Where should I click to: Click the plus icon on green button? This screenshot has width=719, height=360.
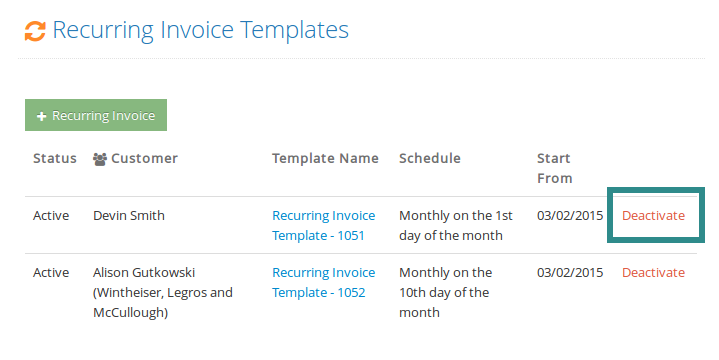41,116
